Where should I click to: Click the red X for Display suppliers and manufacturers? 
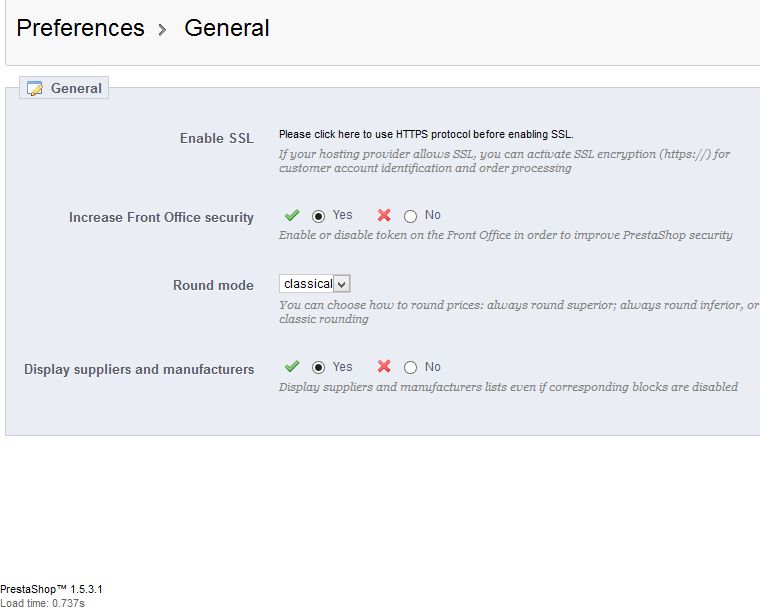click(x=384, y=367)
